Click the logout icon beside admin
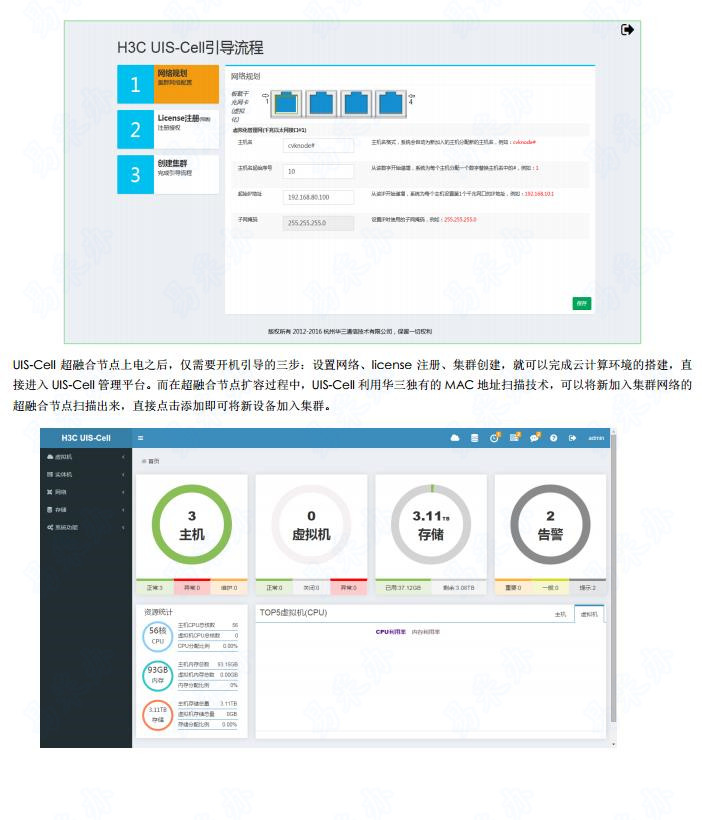The image size is (702, 820). (572, 438)
